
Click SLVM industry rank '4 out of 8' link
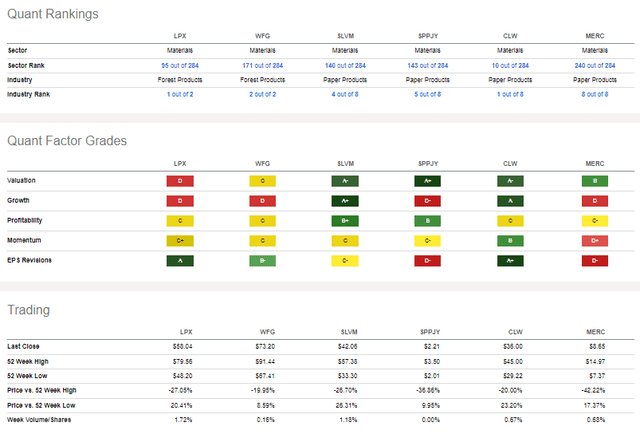pos(345,94)
